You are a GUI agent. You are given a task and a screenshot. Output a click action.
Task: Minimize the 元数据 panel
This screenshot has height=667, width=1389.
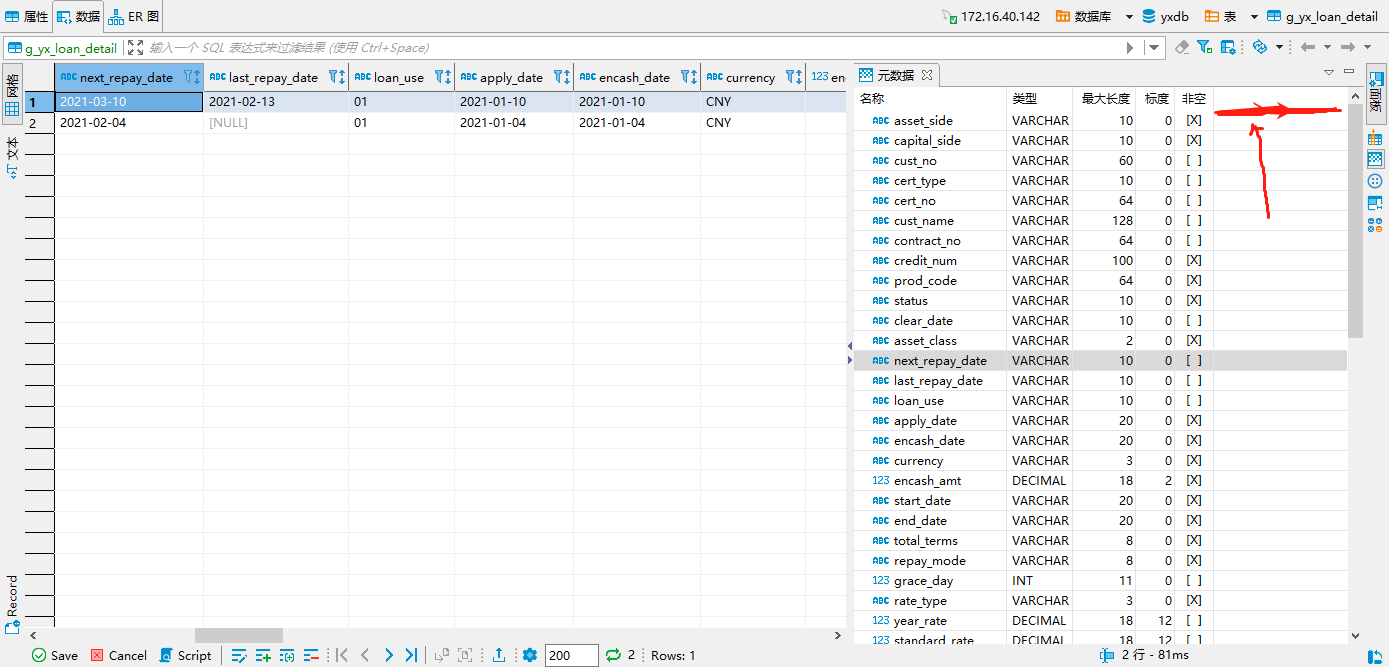[1349, 72]
